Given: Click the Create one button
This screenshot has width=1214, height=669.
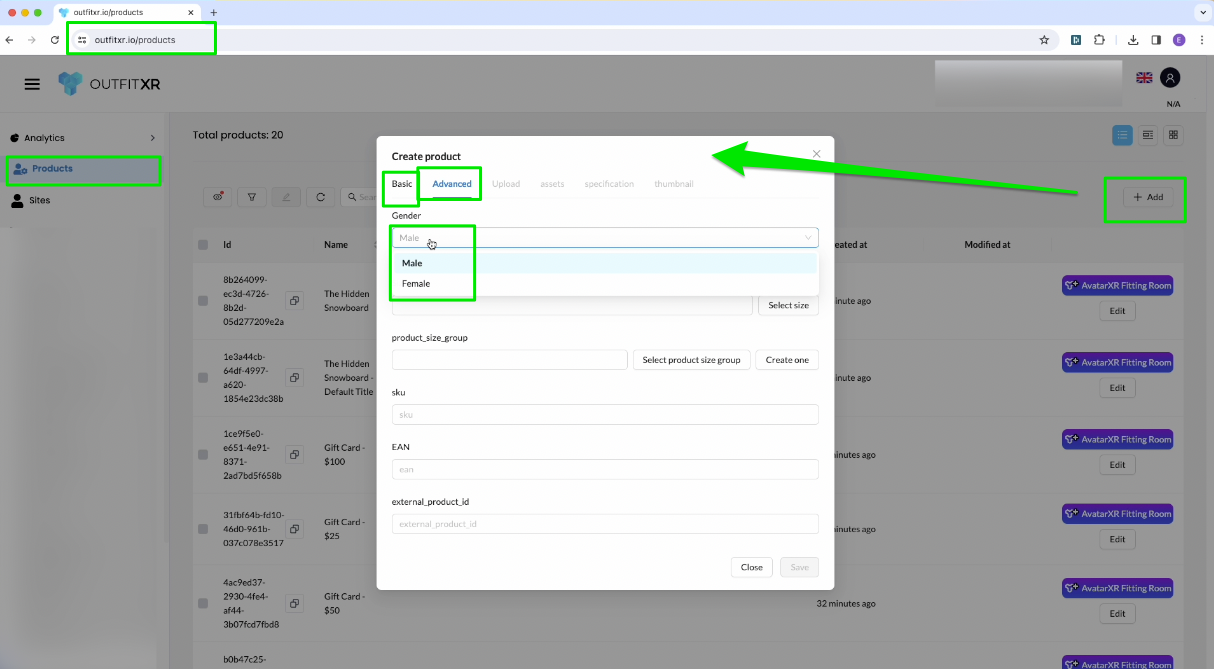Looking at the screenshot, I should click(x=787, y=360).
